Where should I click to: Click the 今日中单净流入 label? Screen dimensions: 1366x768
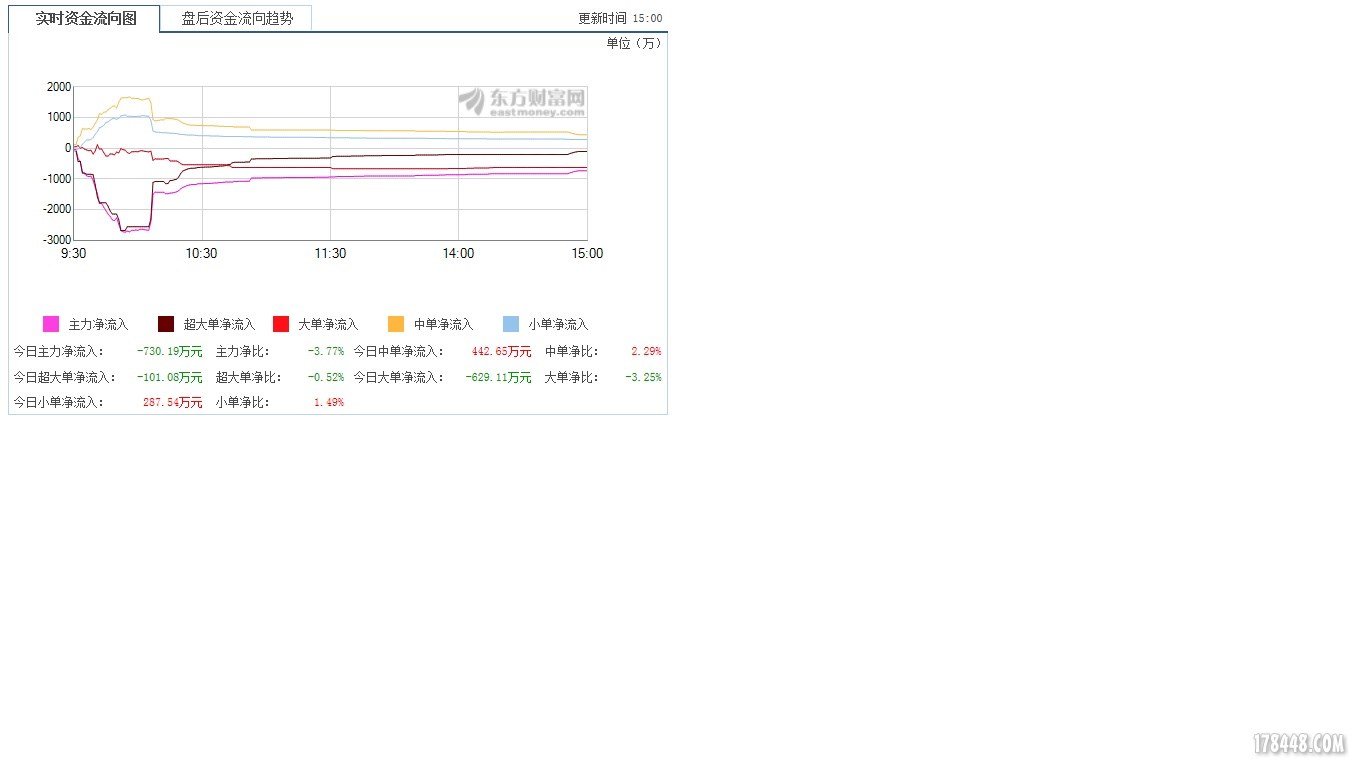point(398,352)
